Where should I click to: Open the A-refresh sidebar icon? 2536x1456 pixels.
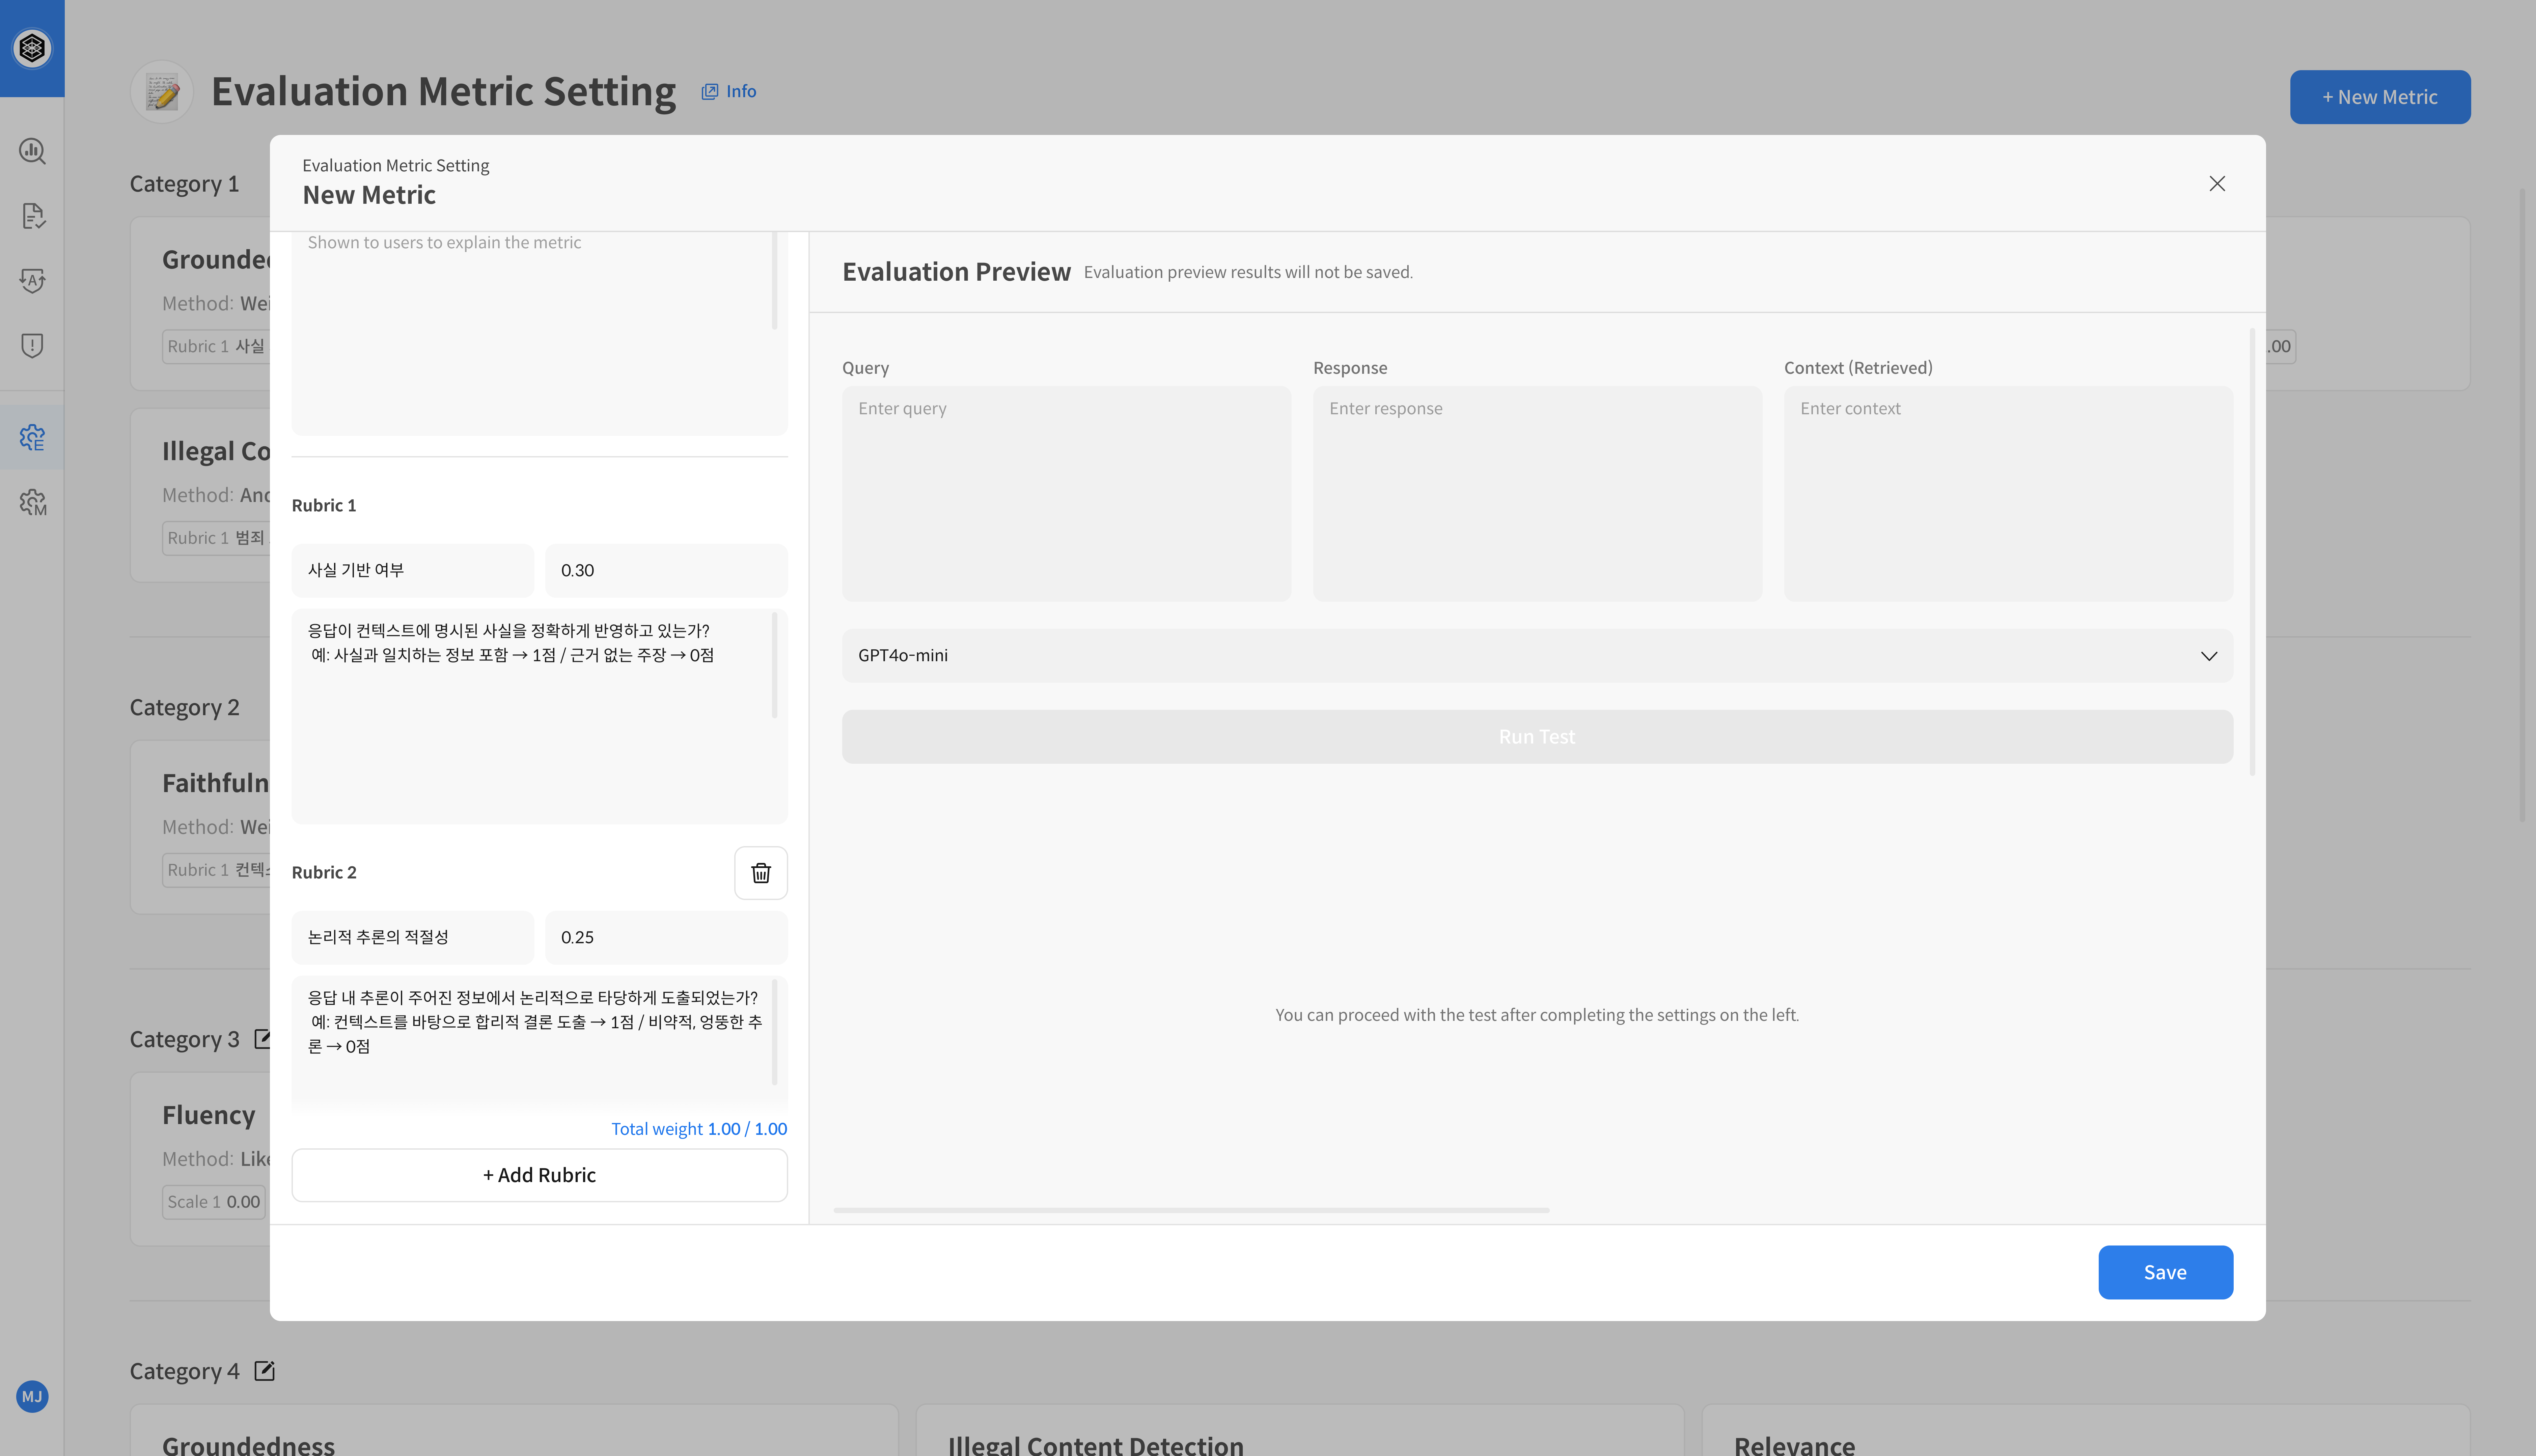coord(32,281)
